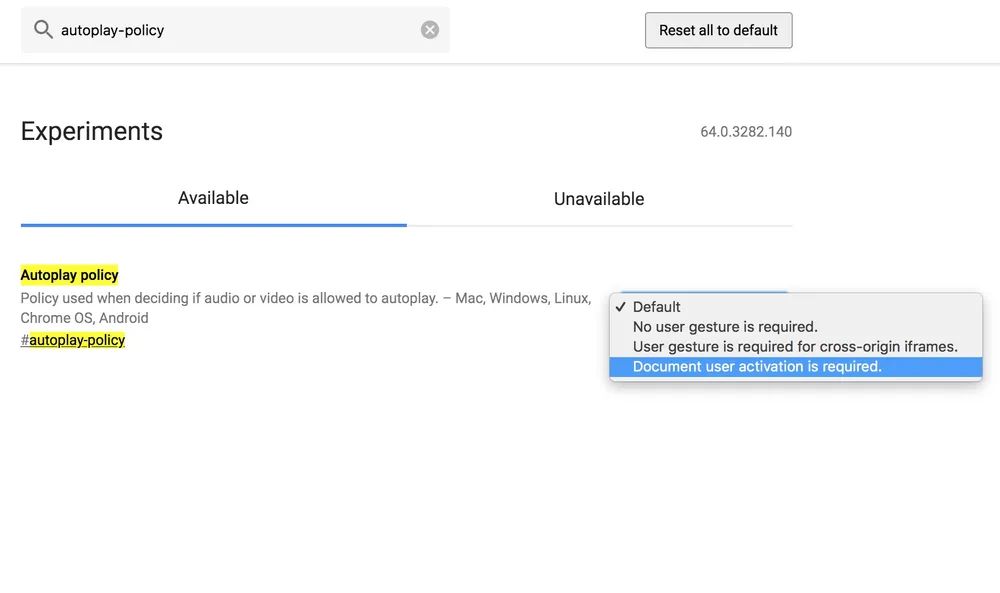Click the version number 64.0.3282.140
Image resolution: width=1000 pixels, height=593 pixels.
pyautogui.click(x=746, y=132)
